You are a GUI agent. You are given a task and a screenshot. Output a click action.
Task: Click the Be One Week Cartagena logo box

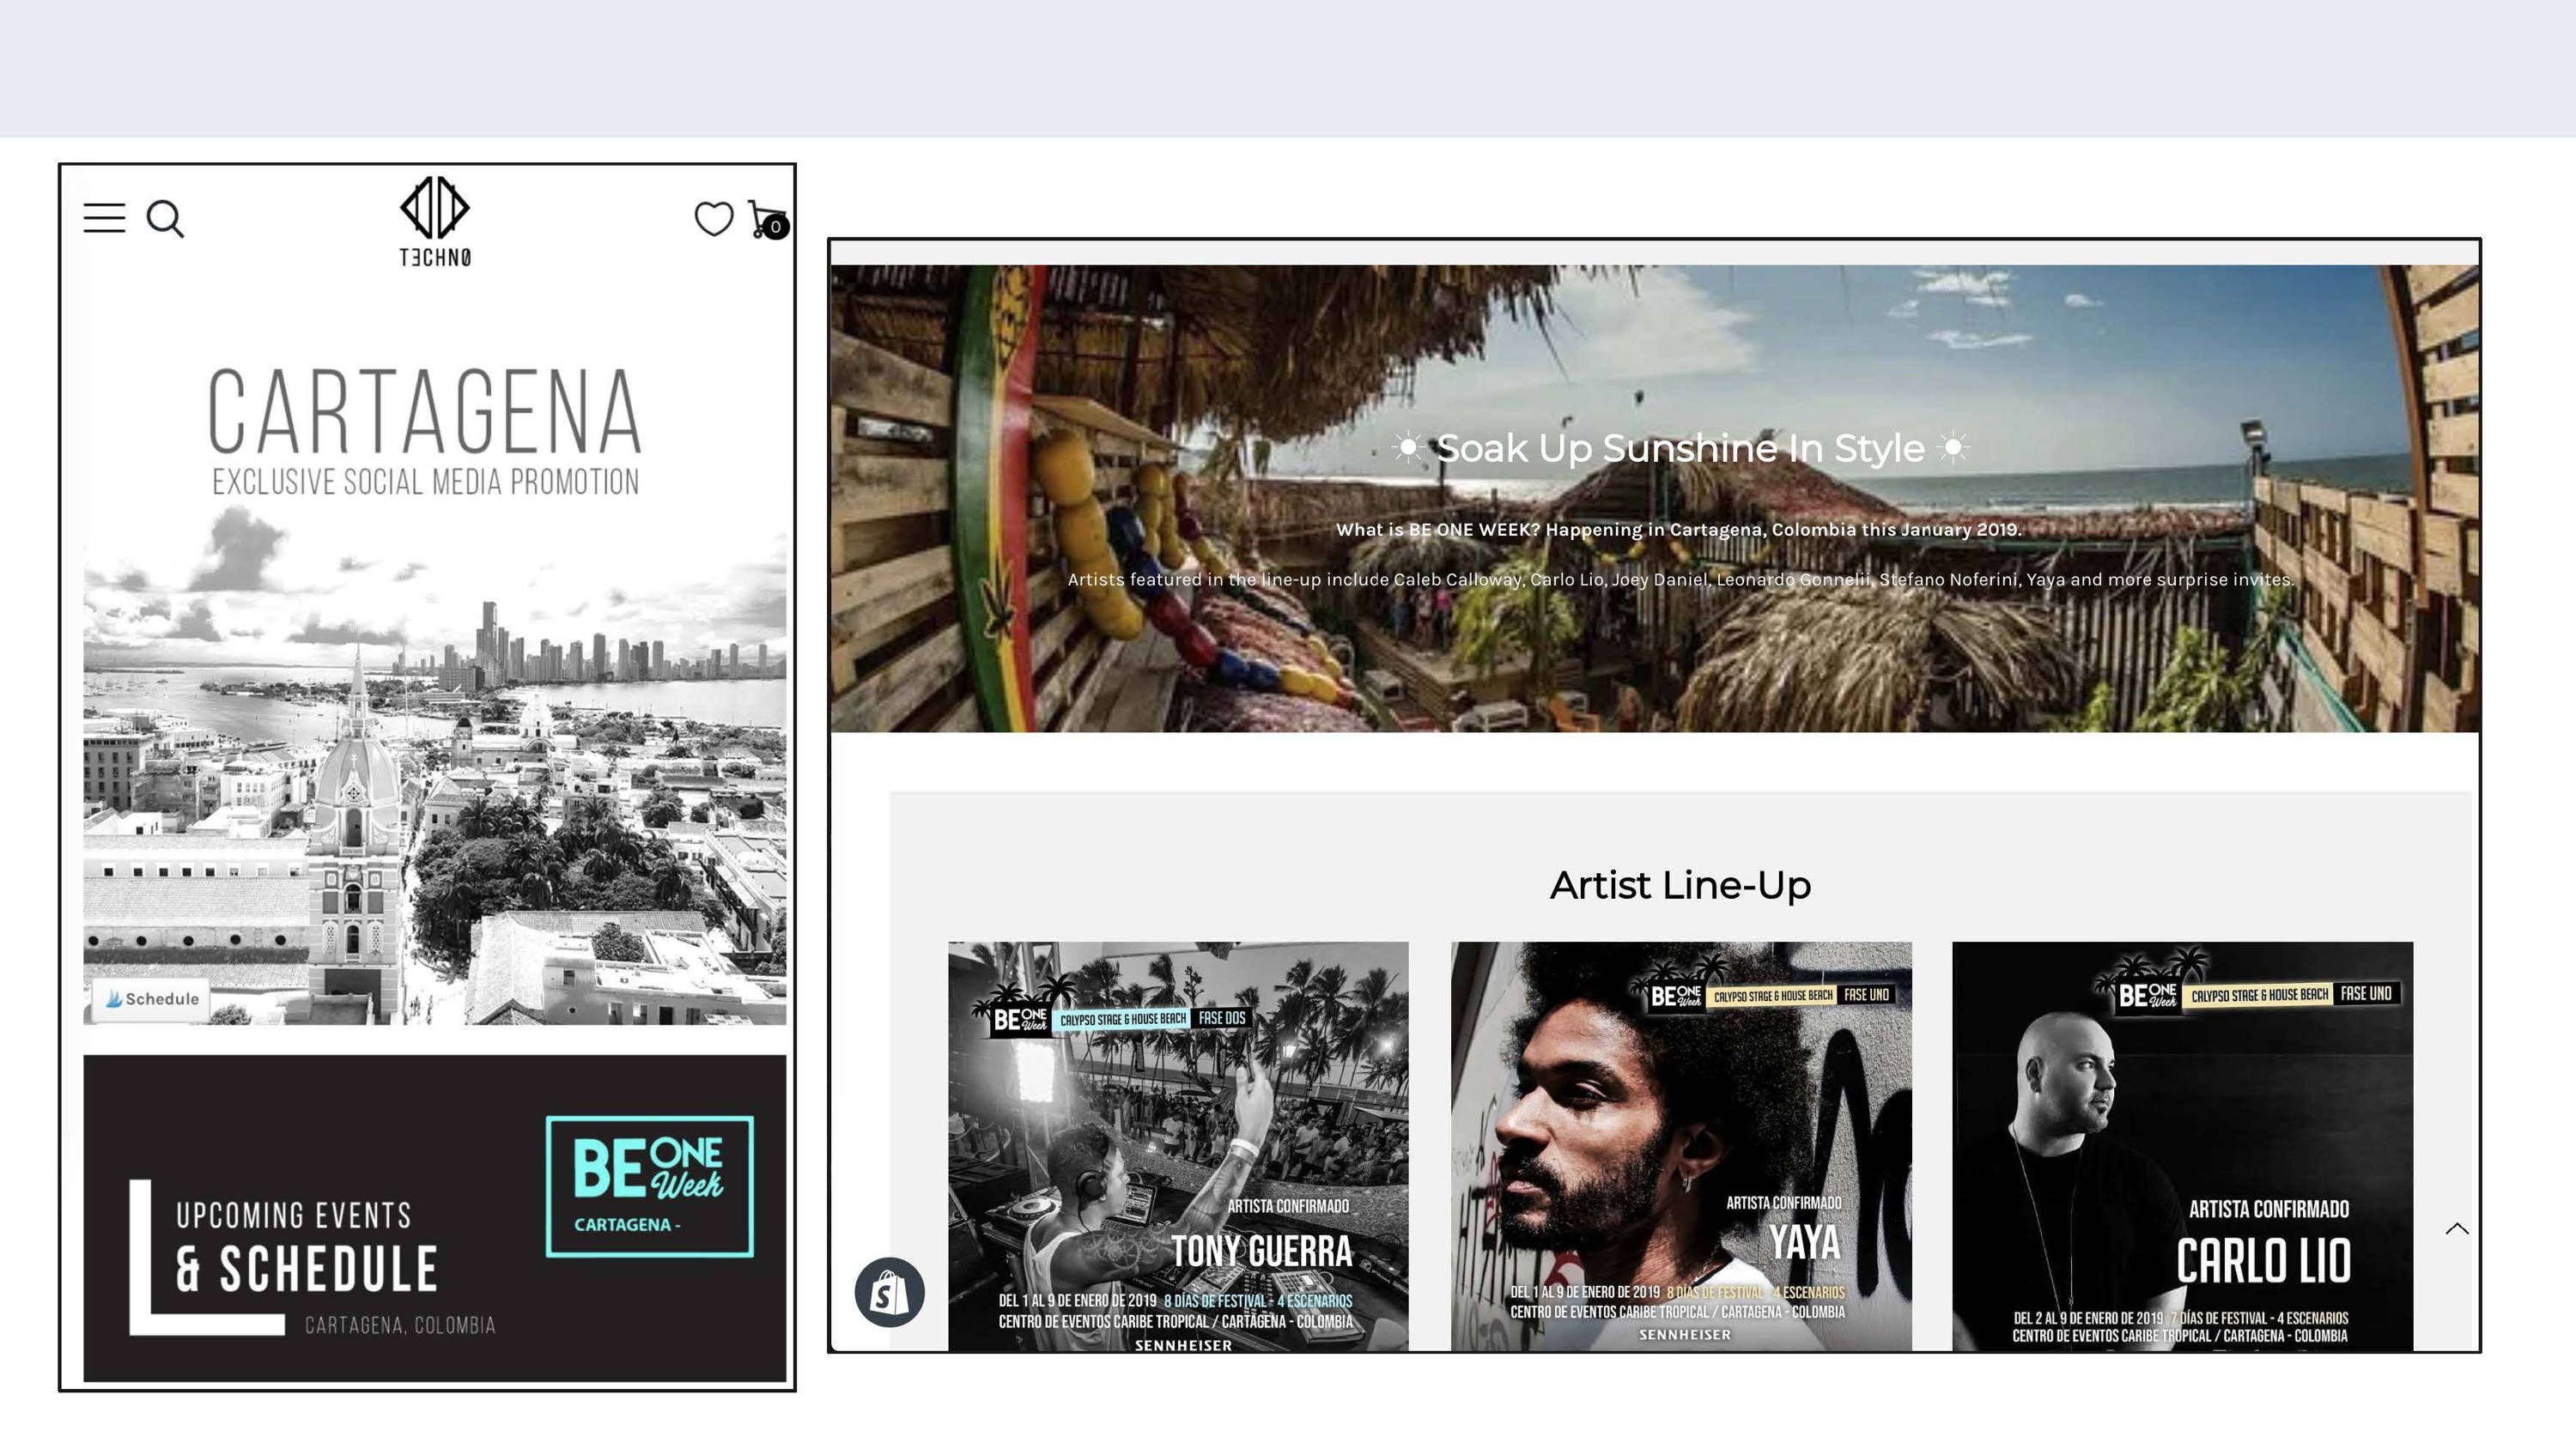click(x=650, y=1186)
